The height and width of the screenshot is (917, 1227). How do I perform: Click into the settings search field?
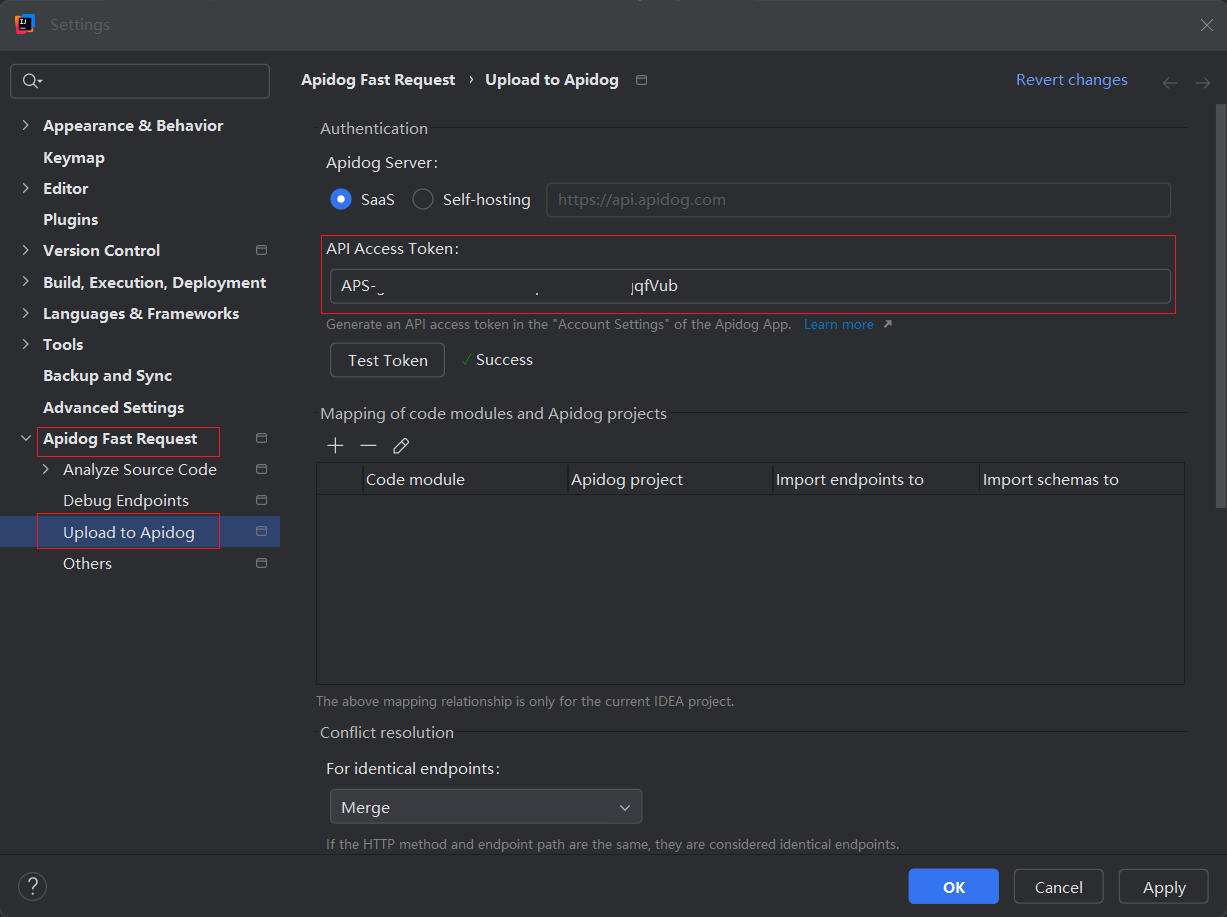coord(140,81)
